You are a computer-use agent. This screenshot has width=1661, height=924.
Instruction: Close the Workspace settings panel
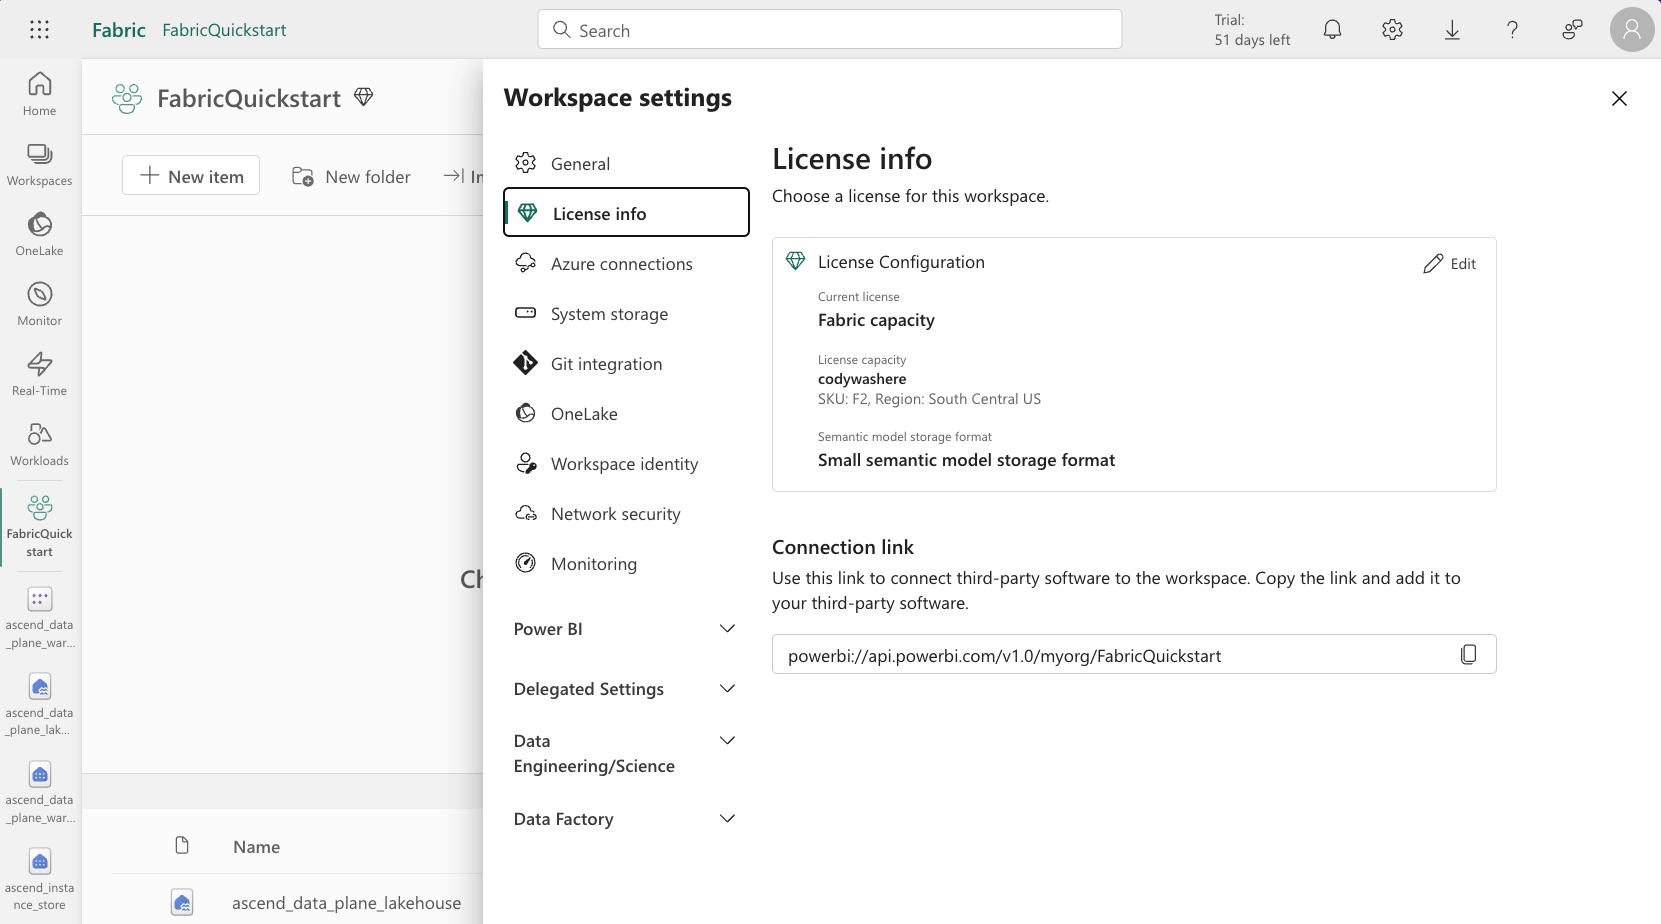(1619, 98)
